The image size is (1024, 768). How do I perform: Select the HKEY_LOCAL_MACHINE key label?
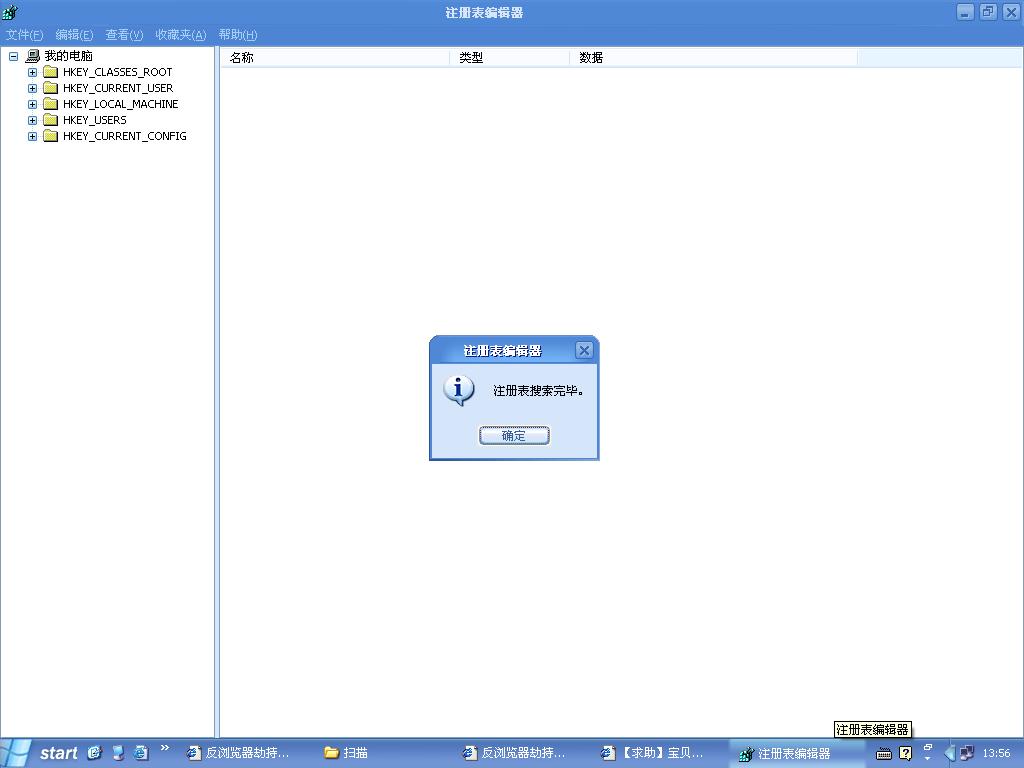pos(121,104)
